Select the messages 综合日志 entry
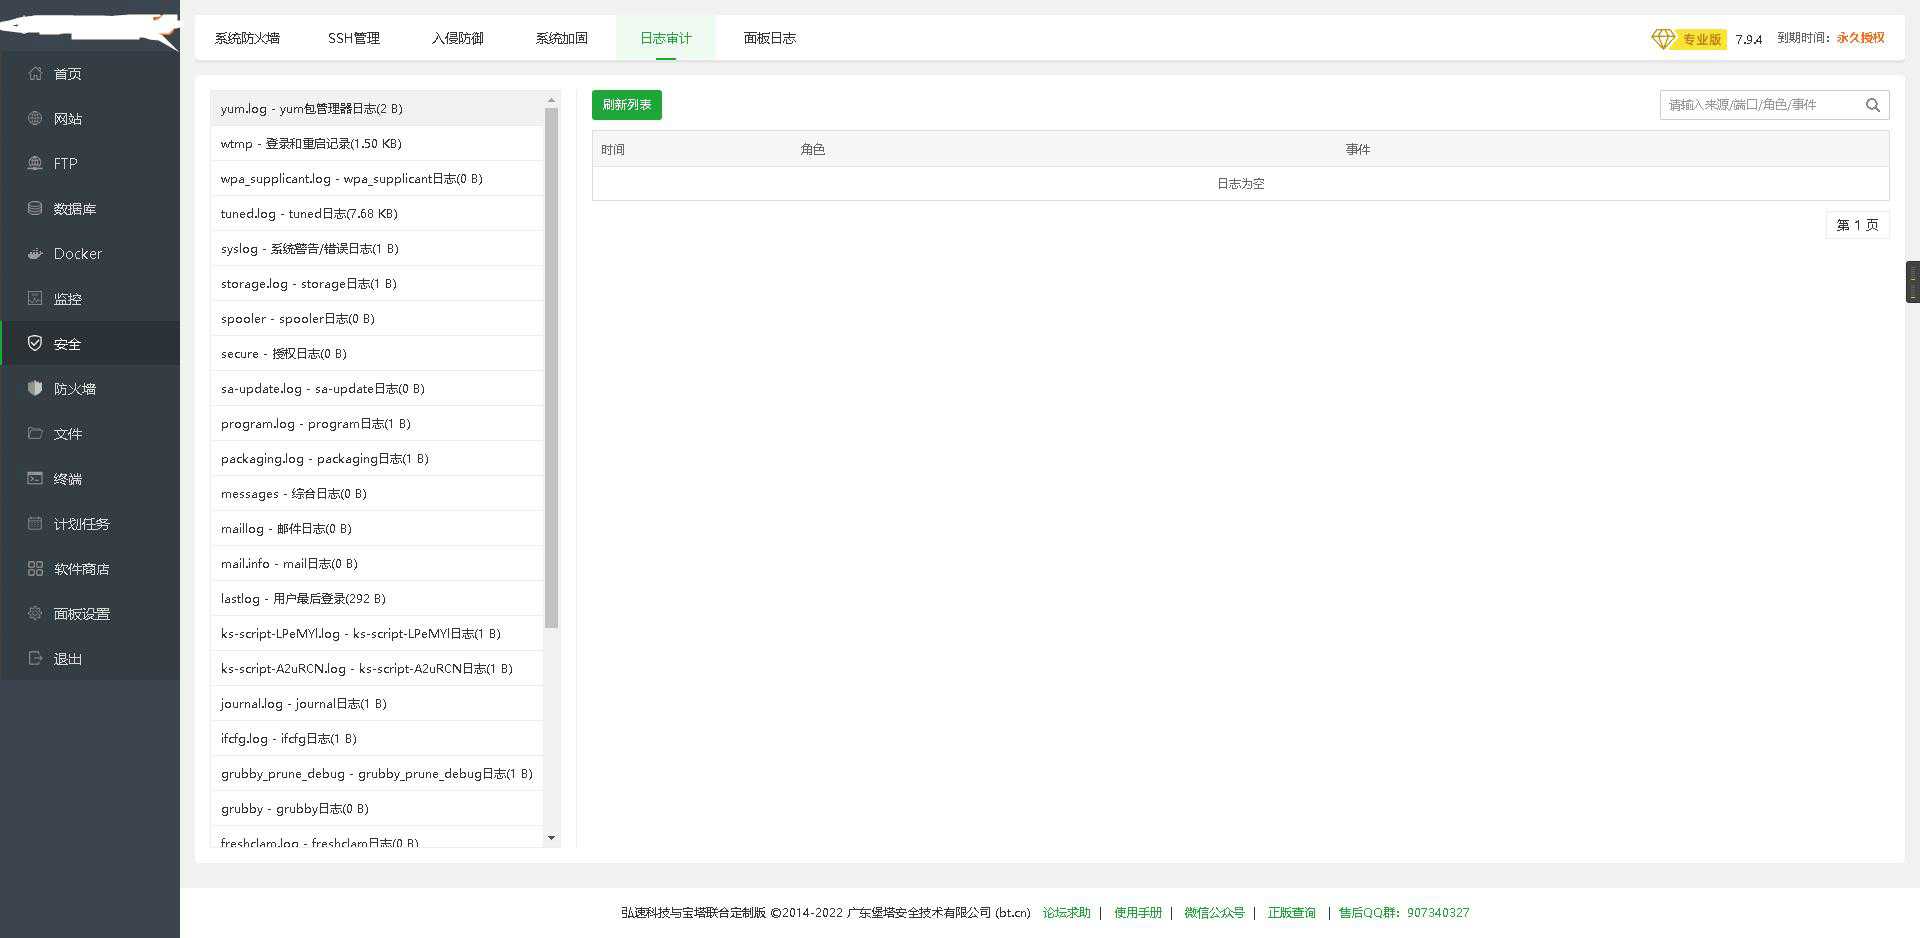 (377, 493)
